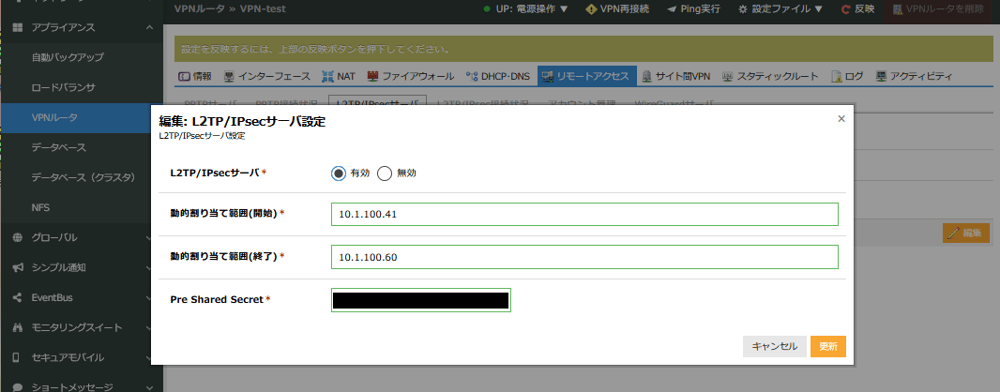Click the 動的割り当て範囲(終了) input field
The width and height of the screenshot is (1000, 392).
tap(584, 257)
